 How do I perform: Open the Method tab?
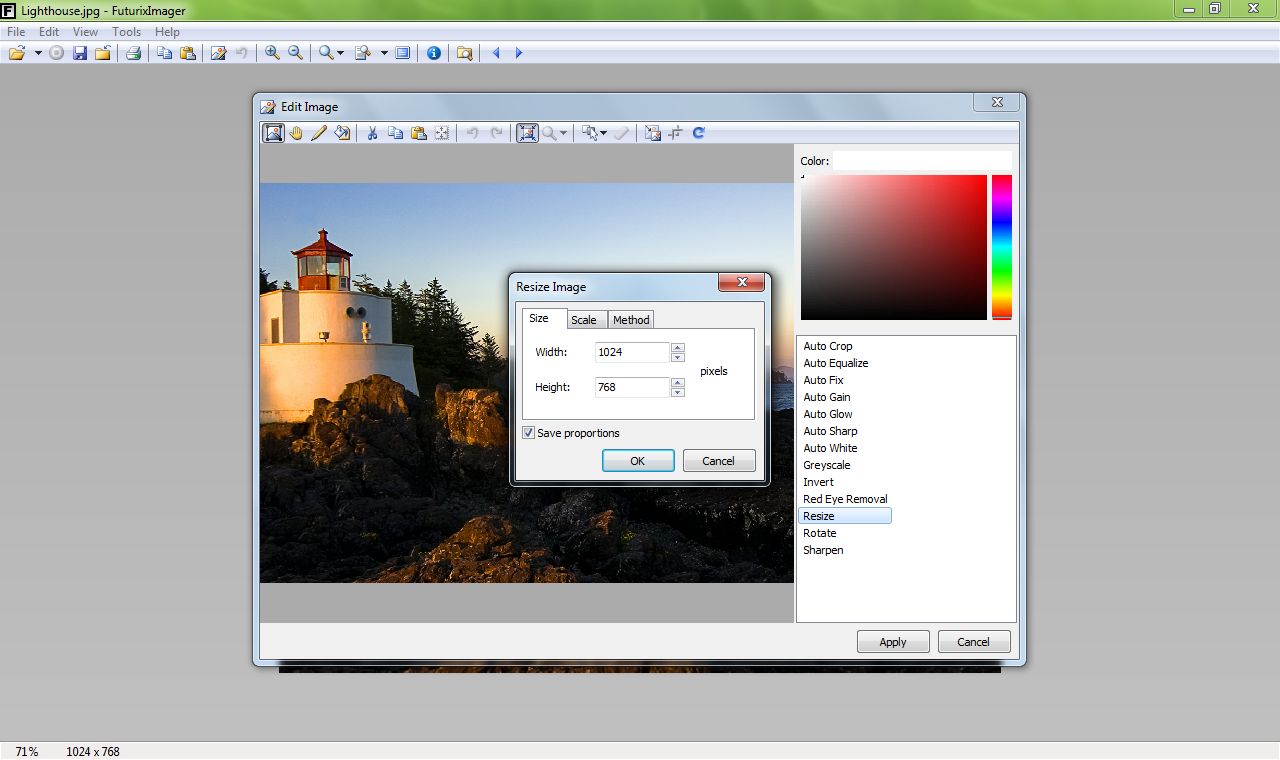[x=631, y=320]
